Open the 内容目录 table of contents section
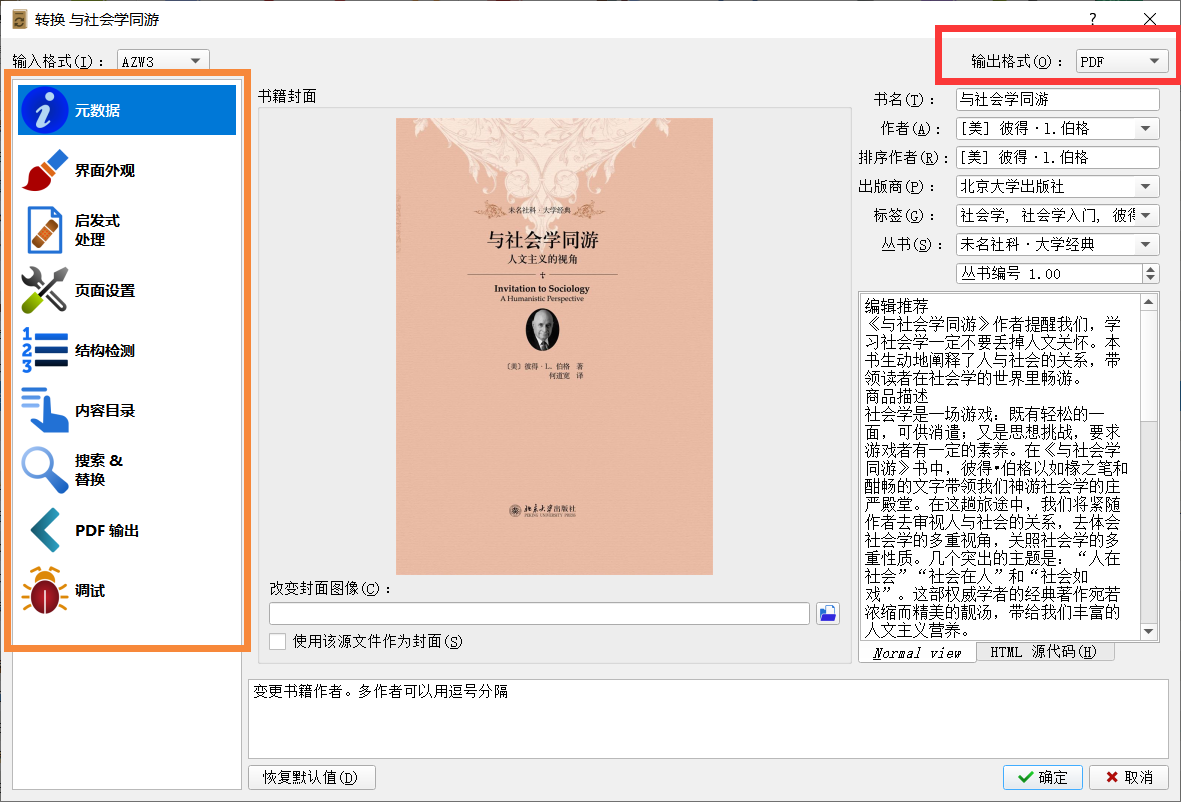 (127, 410)
